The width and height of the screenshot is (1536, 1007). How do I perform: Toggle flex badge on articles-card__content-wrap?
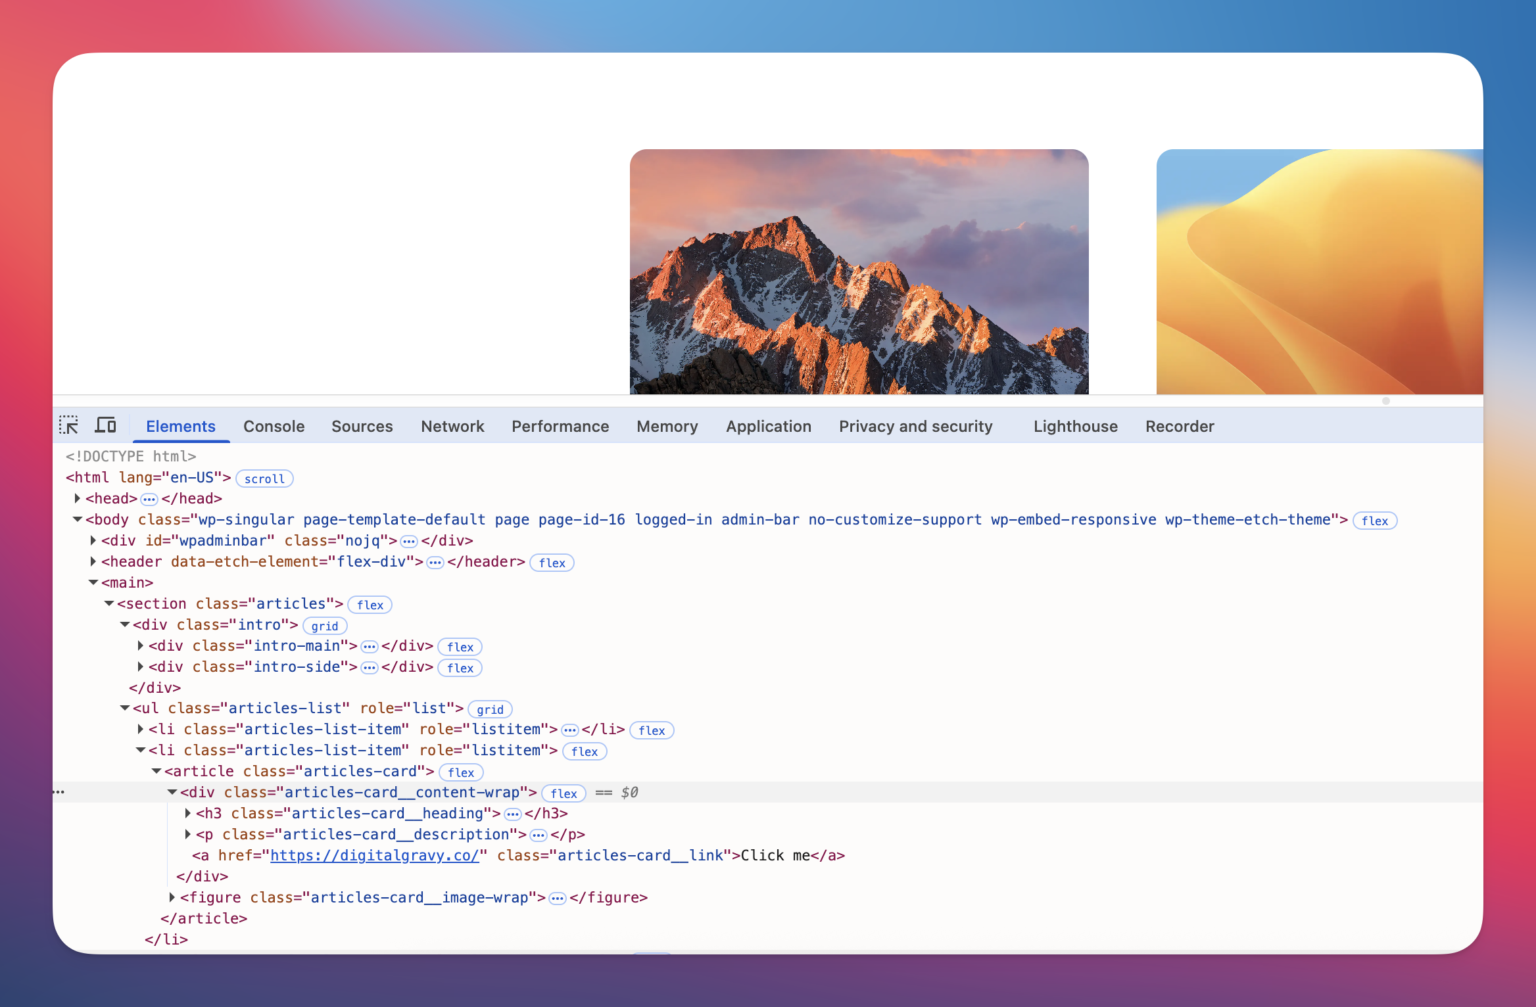point(564,794)
